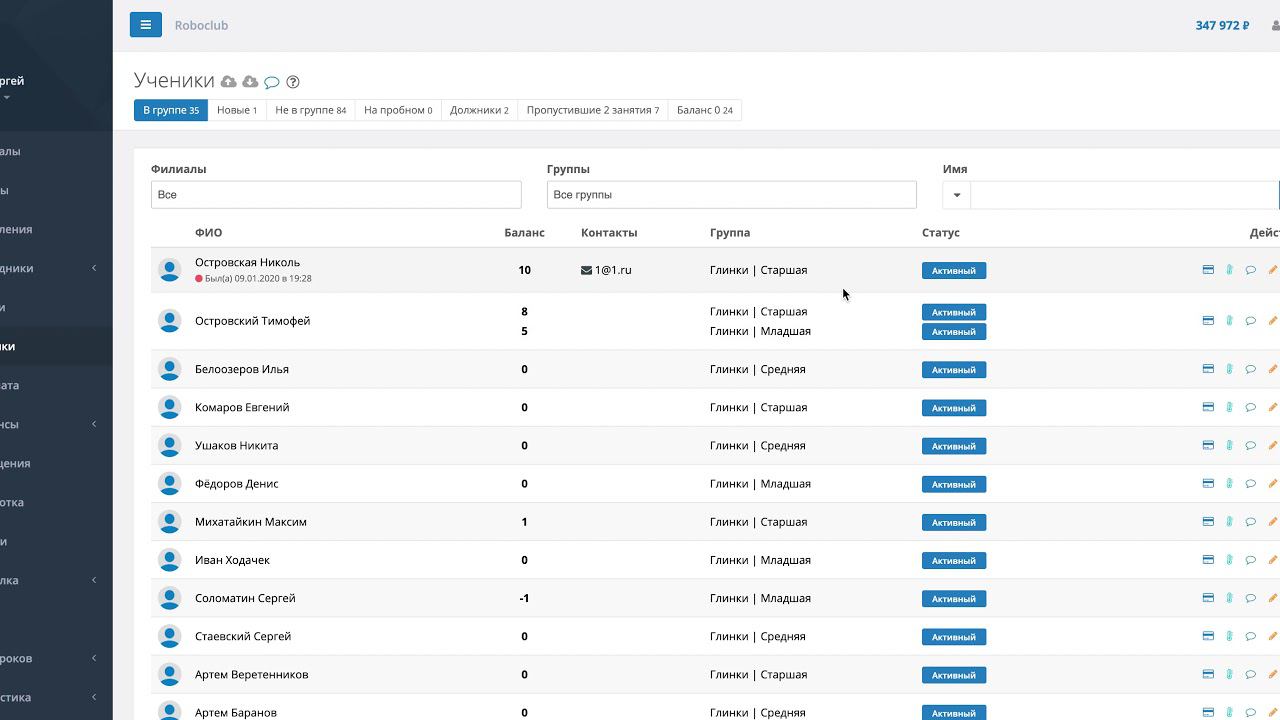
Task: Open payment card icon for Иван Ходачек
Action: tap(1208, 560)
